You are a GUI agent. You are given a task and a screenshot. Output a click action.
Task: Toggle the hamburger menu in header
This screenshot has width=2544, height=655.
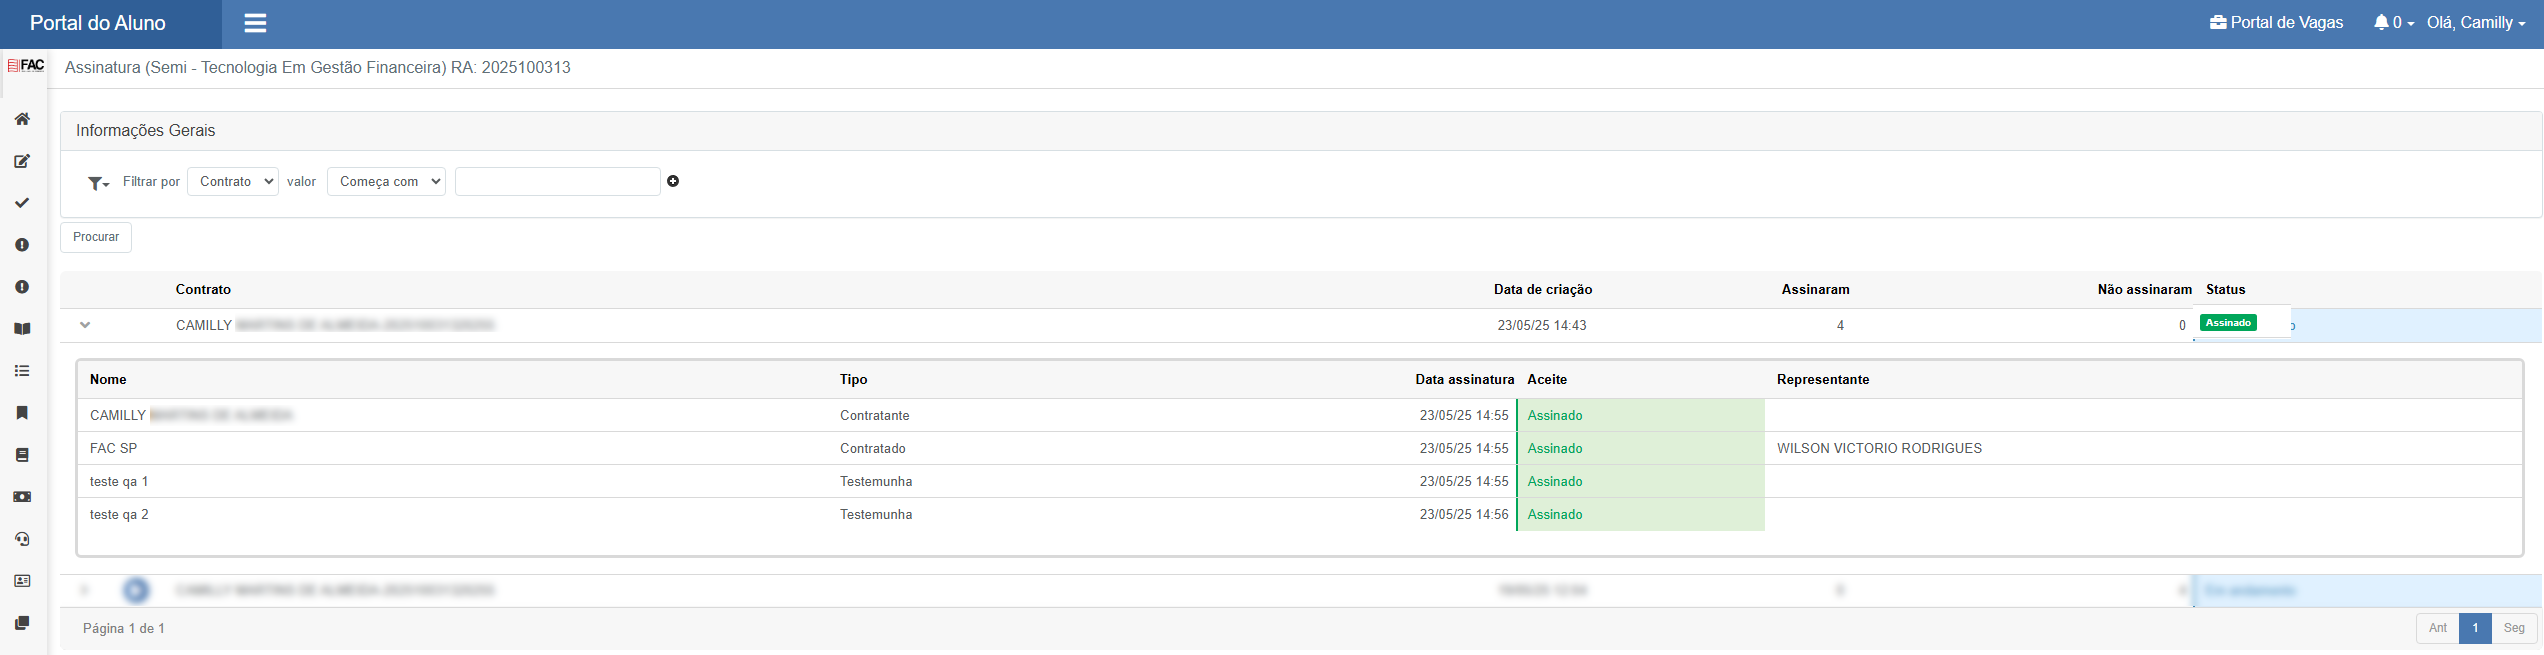(x=255, y=23)
